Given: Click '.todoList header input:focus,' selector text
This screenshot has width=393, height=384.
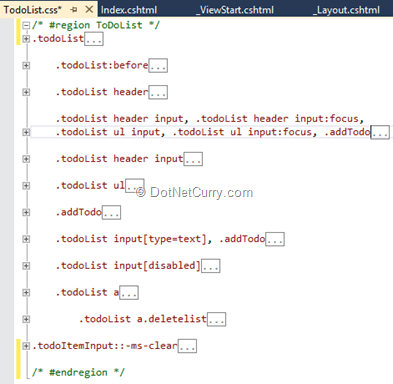Looking at the screenshot, I should pyautogui.click(x=280, y=119).
